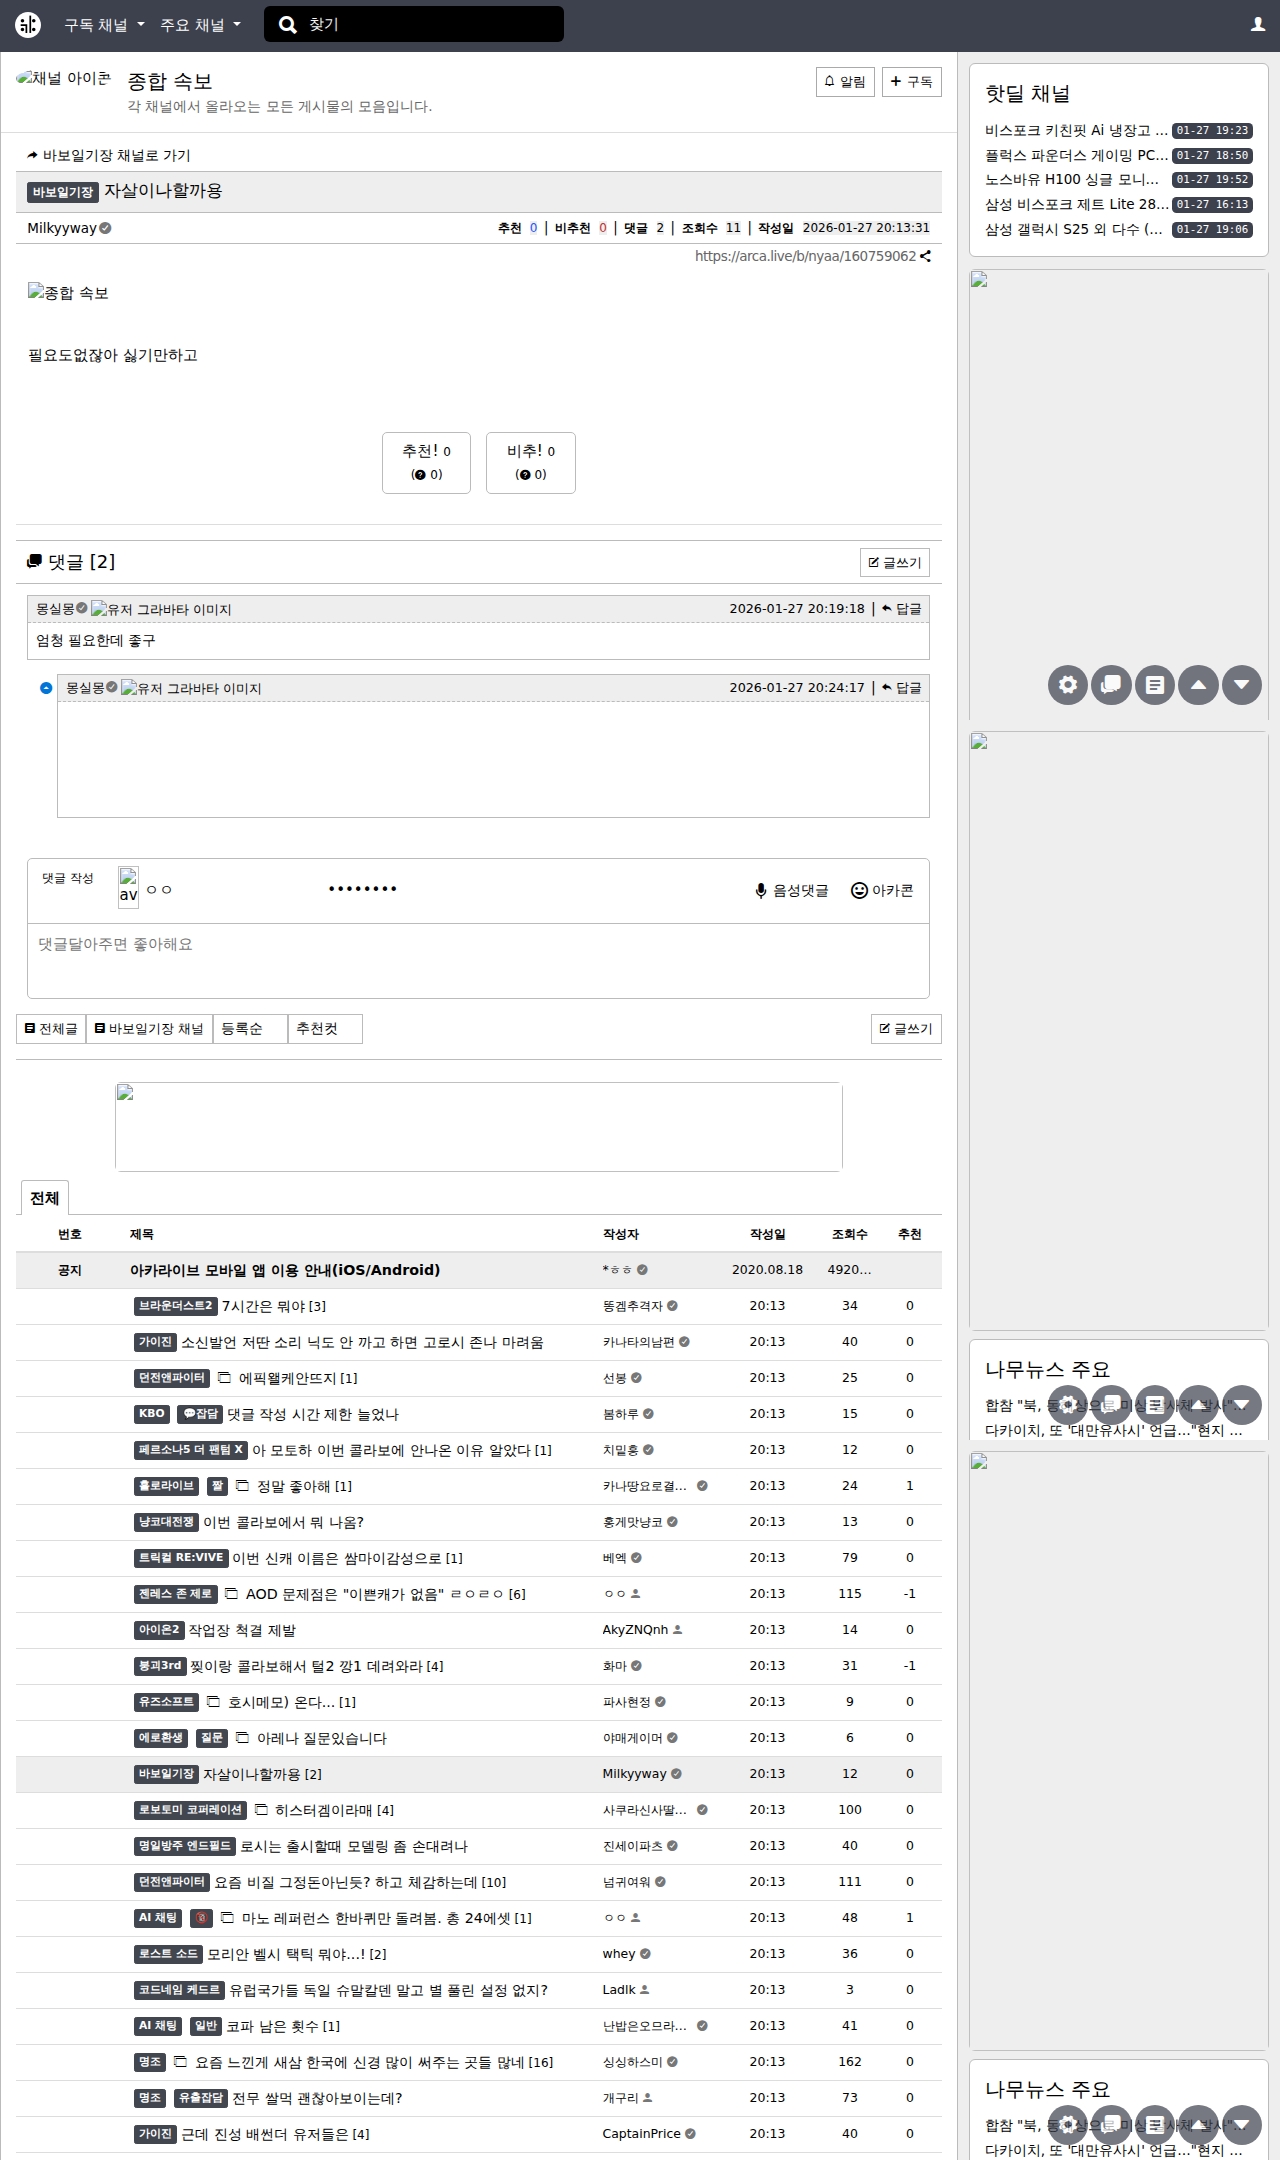Go to 바보일기장 채널로 가기 link

pos(109,156)
